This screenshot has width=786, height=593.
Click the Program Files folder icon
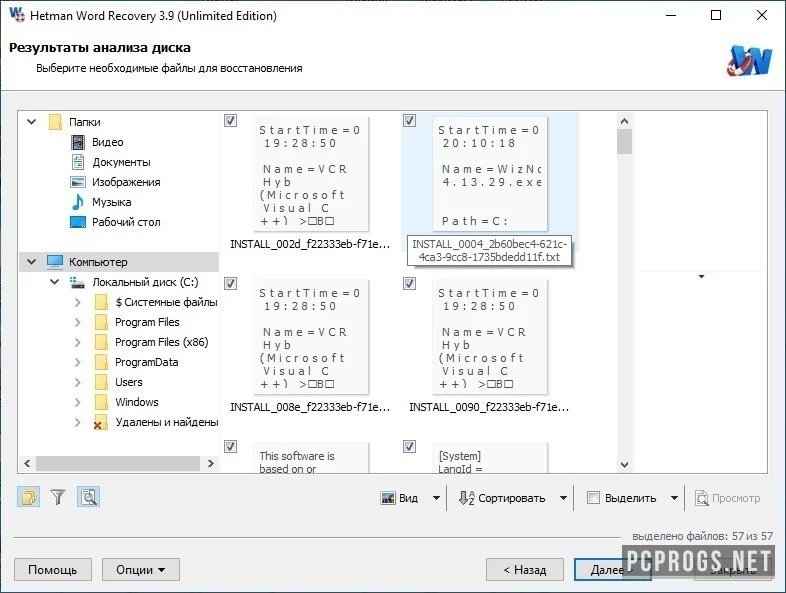click(101, 322)
